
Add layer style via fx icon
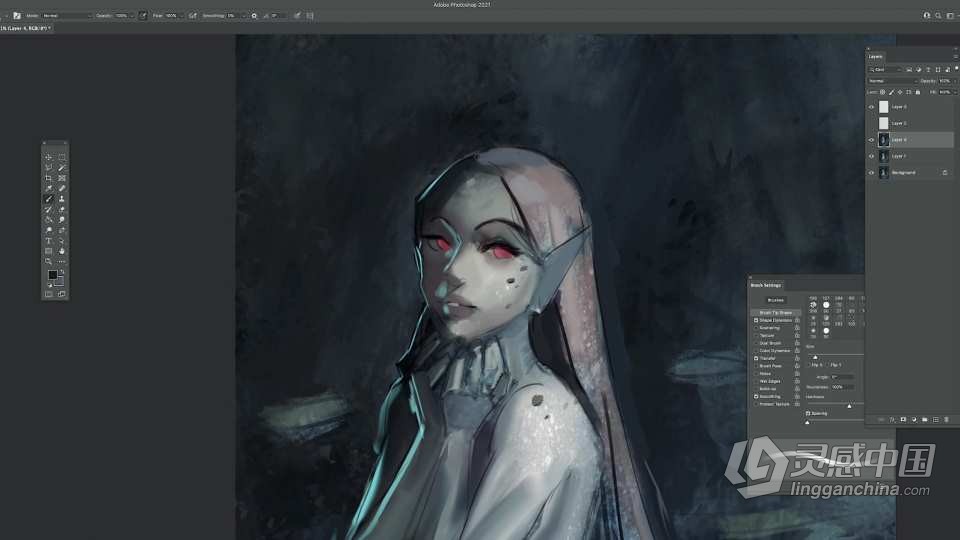[892, 419]
